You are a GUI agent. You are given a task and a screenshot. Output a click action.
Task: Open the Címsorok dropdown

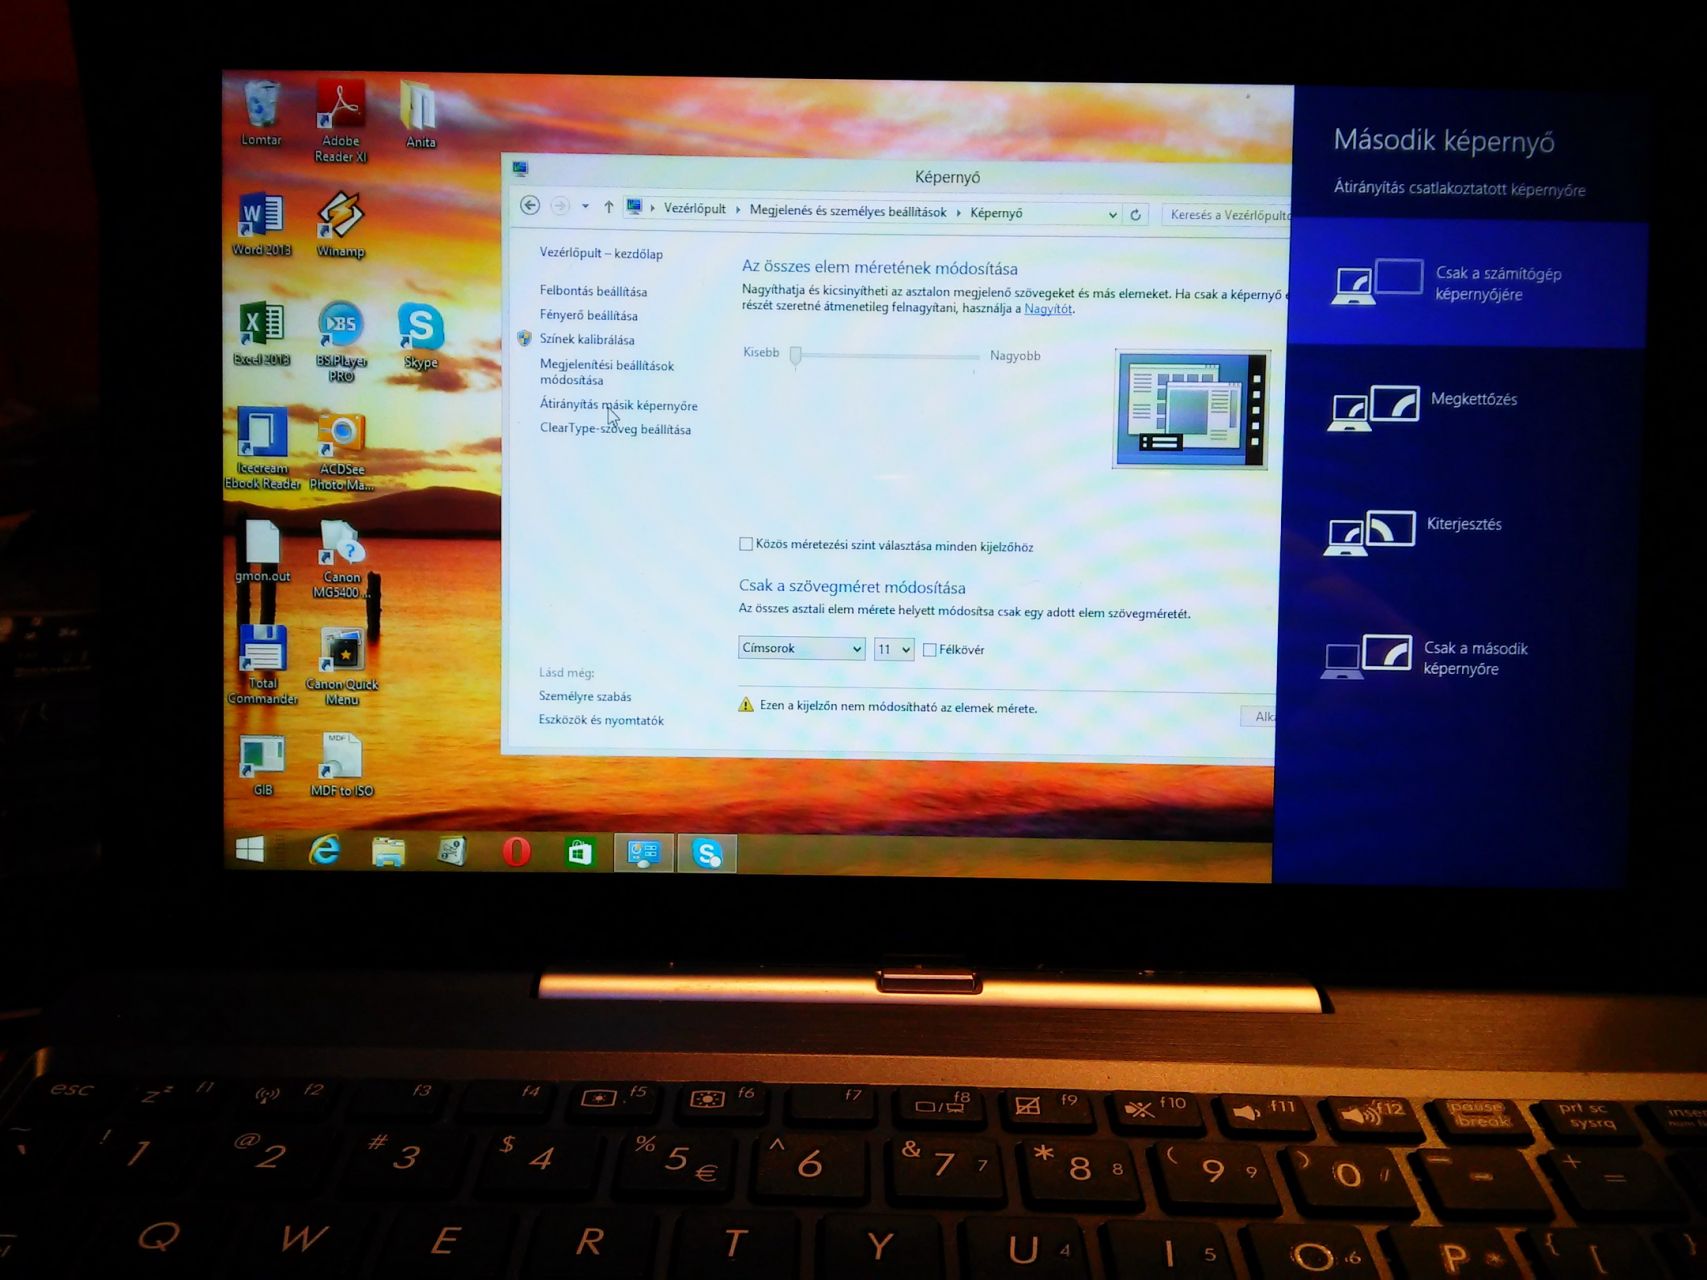point(801,648)
